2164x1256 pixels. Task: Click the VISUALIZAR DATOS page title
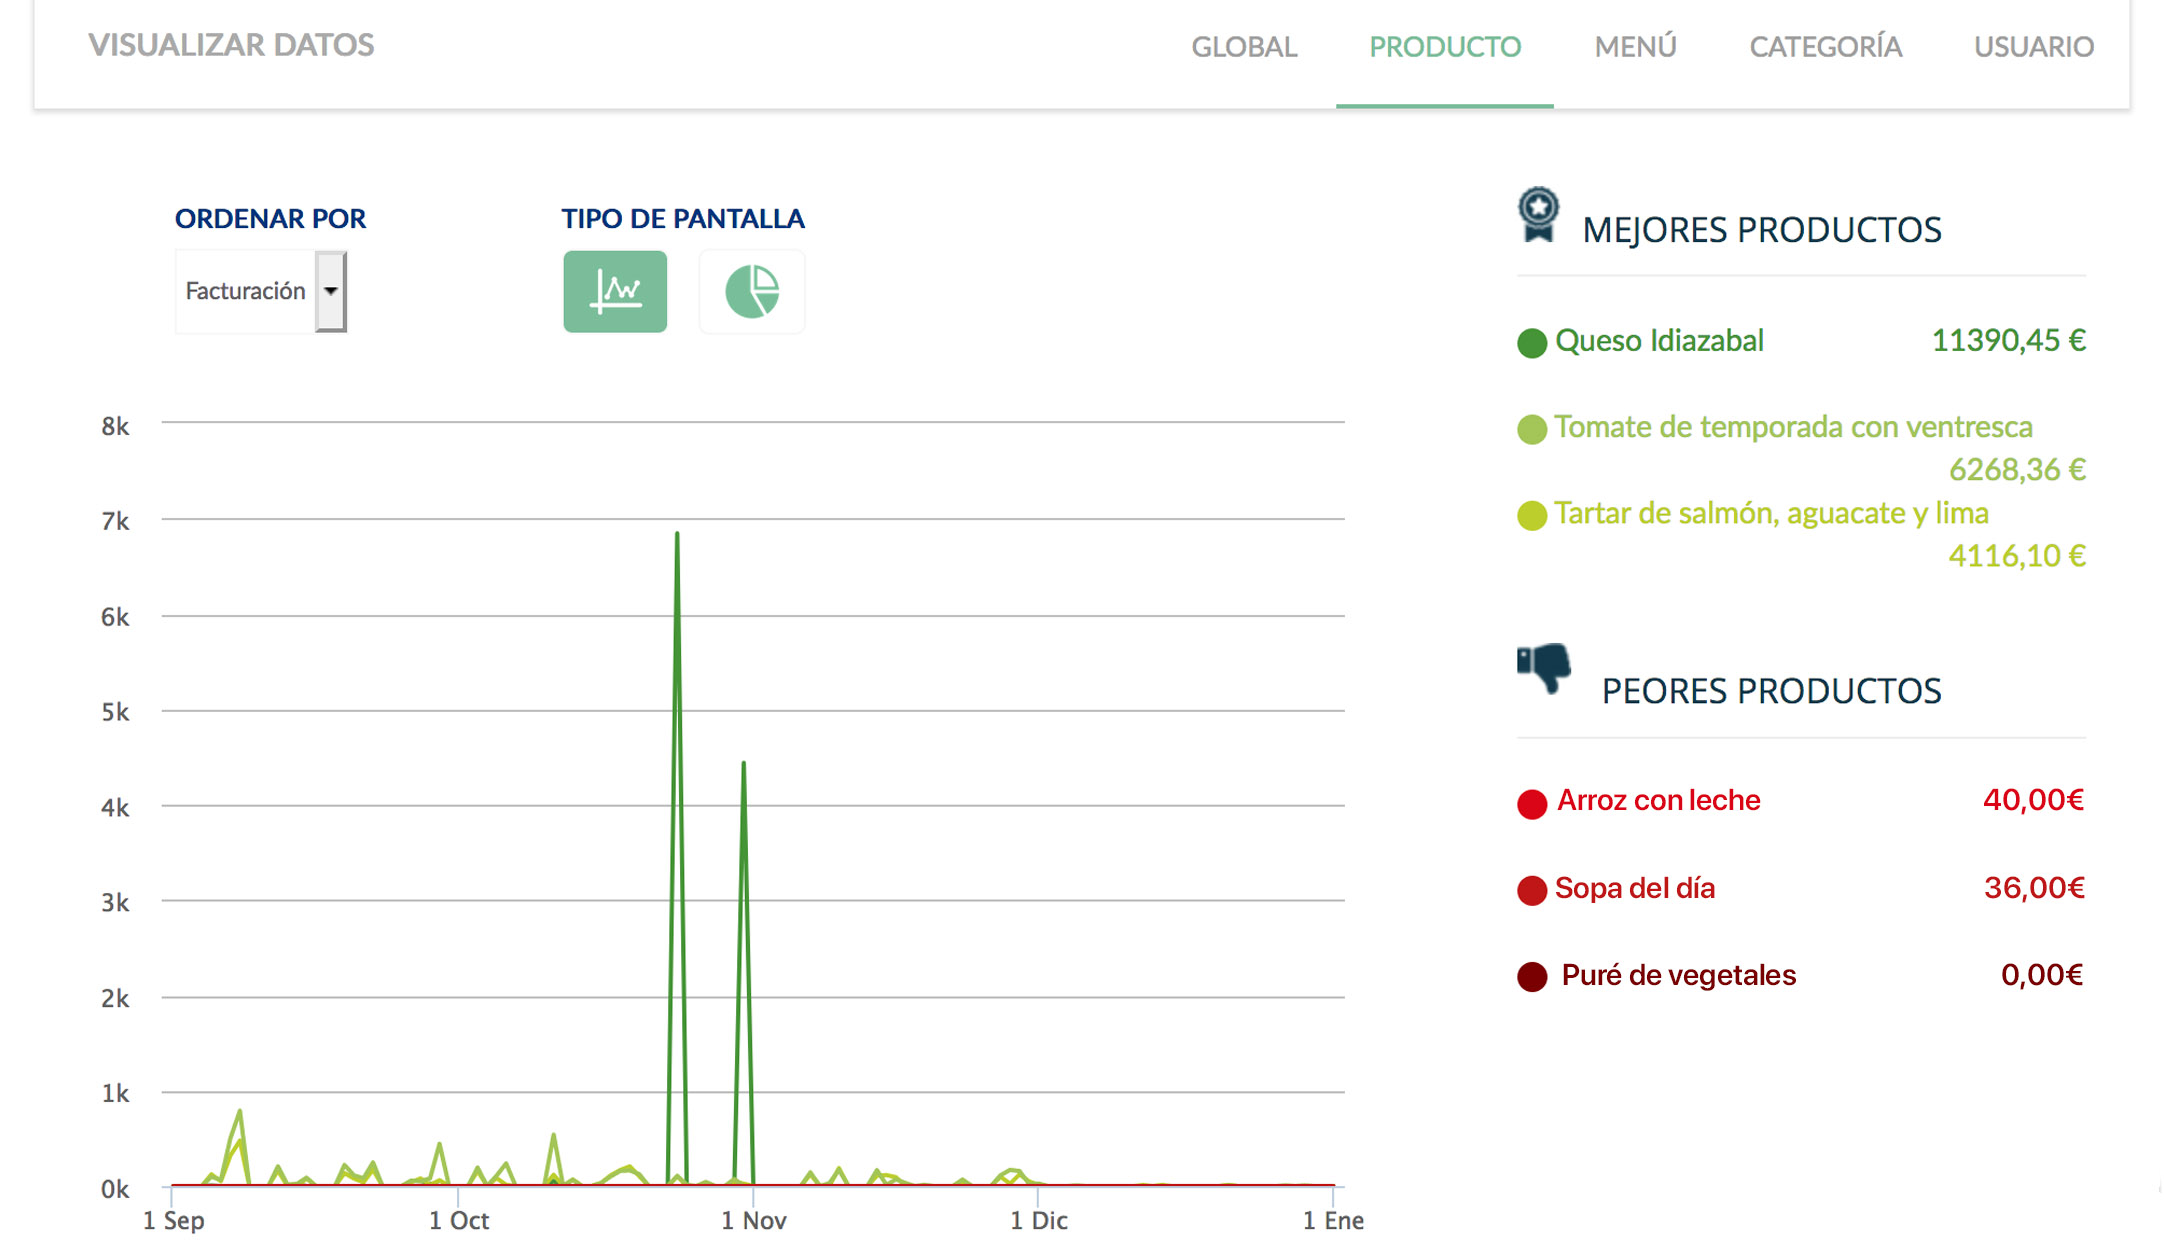(x=231, y=45)
